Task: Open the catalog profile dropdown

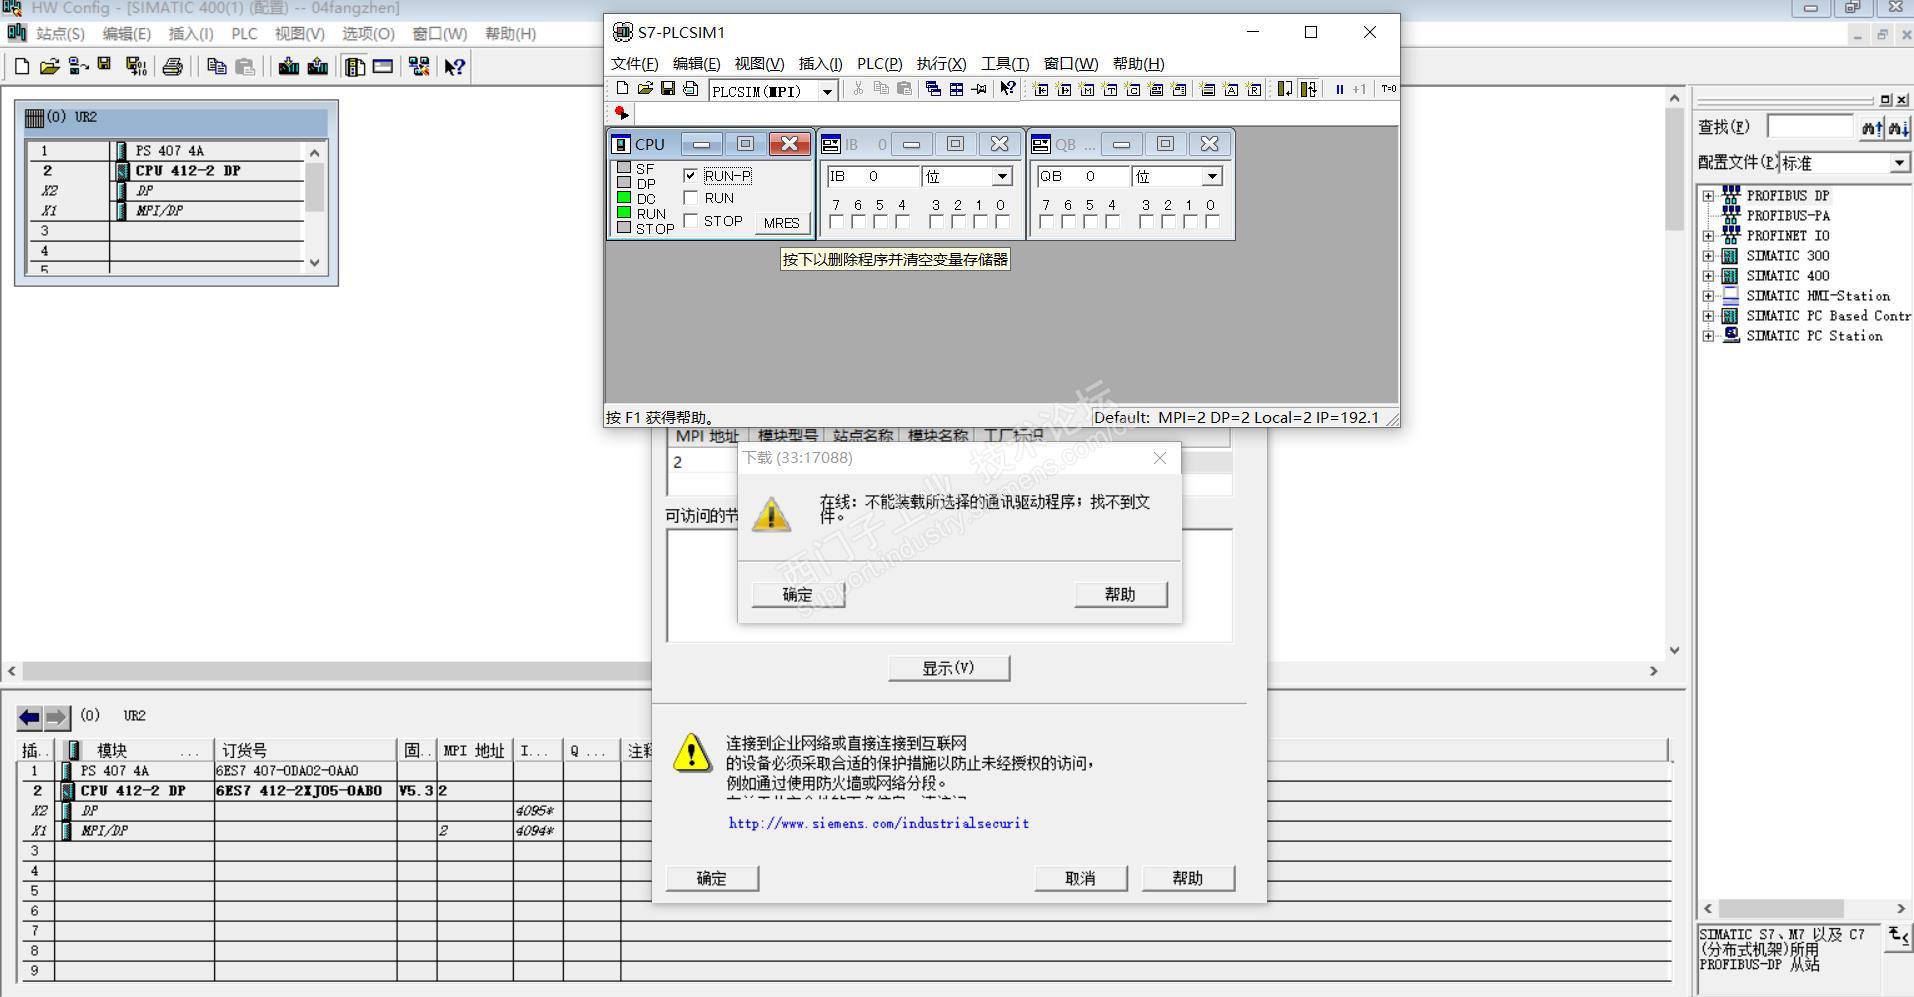Action: 1899,163
